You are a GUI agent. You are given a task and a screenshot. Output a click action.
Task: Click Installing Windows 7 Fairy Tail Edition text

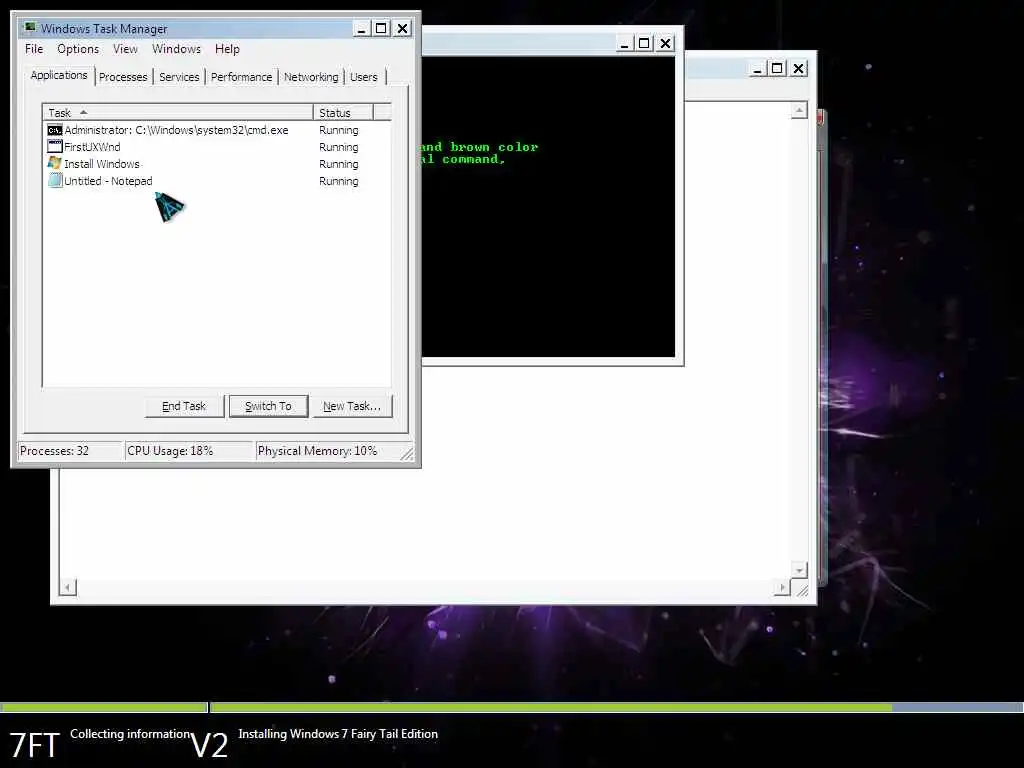338,734
